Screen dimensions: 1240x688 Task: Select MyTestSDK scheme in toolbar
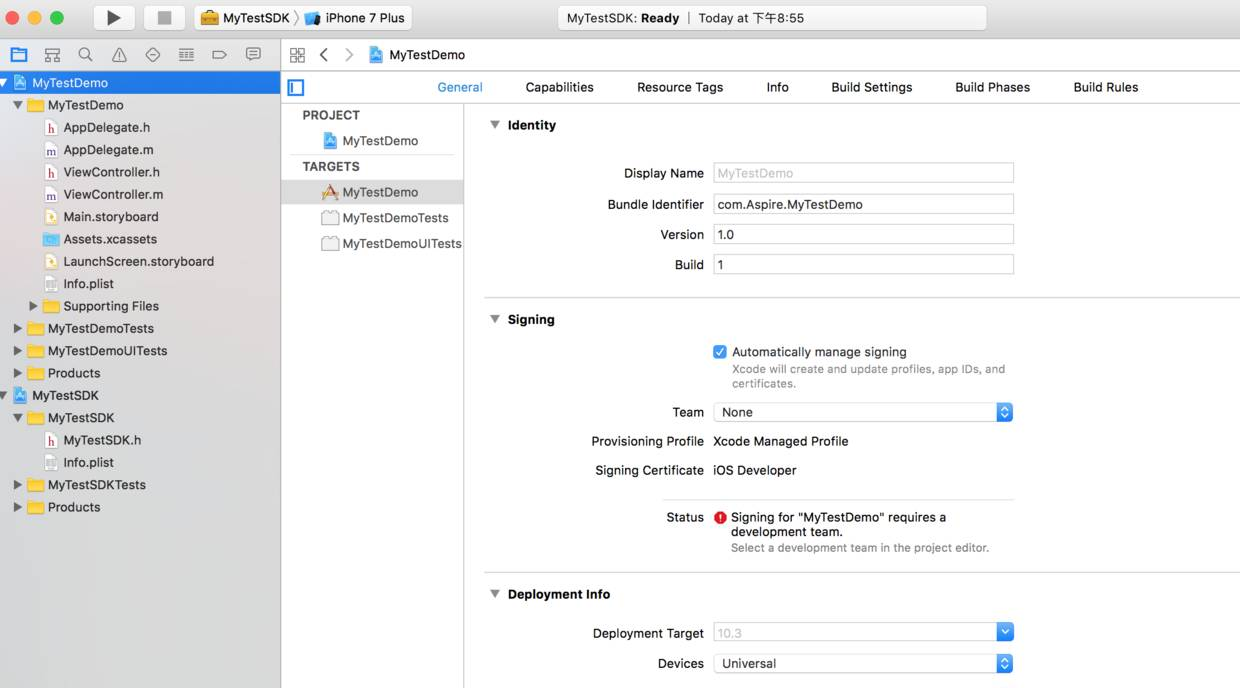tap(246, 18)
